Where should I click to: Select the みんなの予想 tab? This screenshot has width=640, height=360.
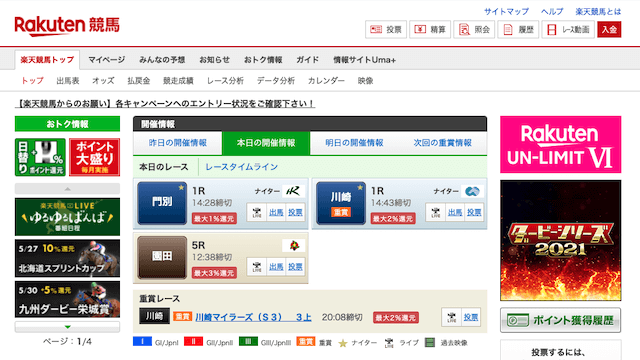coord(162,60)
